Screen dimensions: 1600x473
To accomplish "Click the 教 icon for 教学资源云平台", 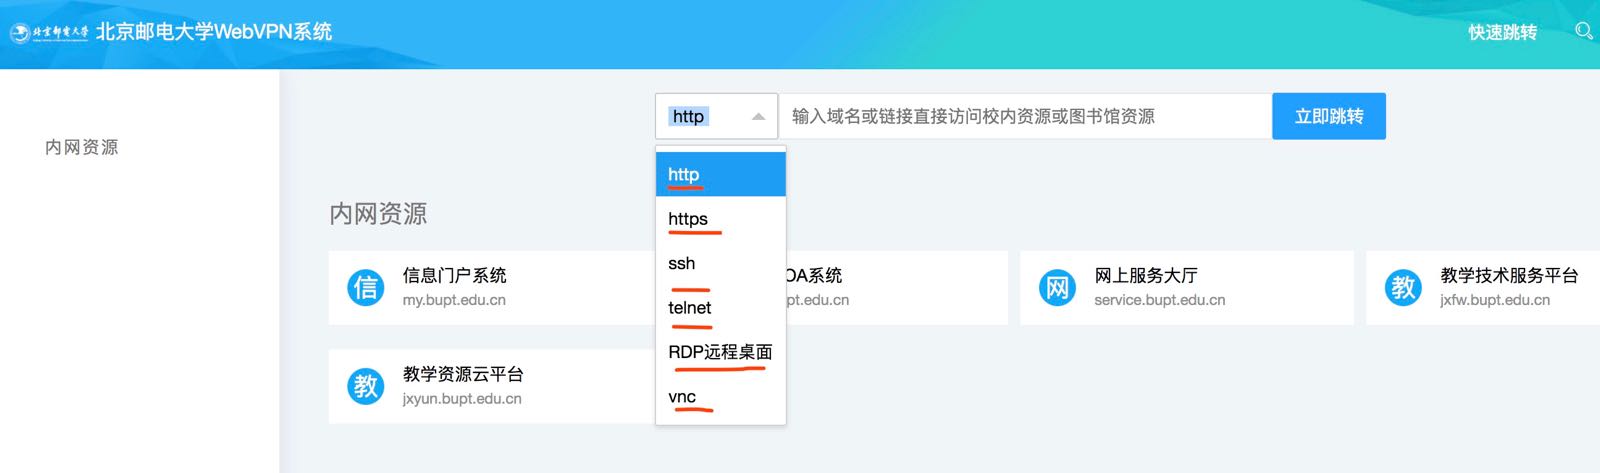I will click(366, 386).
